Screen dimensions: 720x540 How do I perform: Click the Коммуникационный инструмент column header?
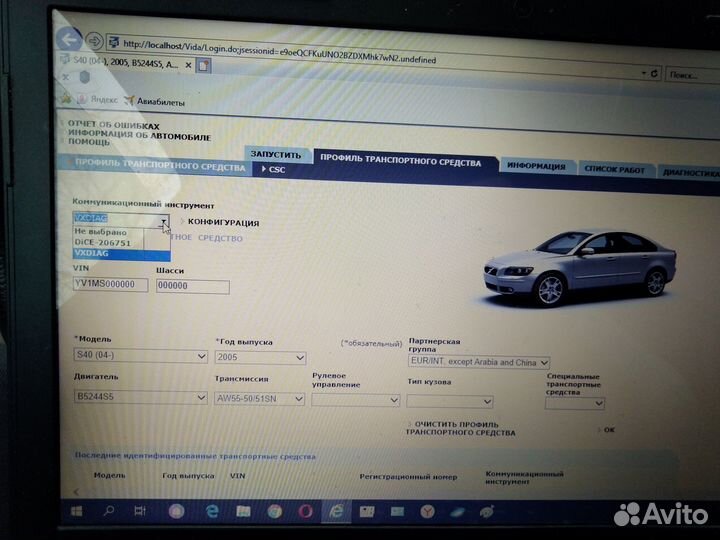click(524, 478)
